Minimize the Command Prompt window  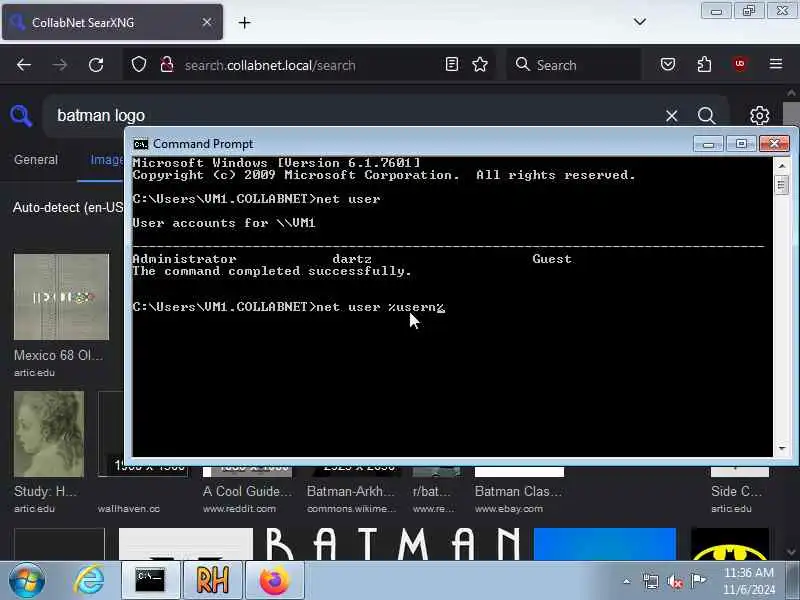(708, 144)
